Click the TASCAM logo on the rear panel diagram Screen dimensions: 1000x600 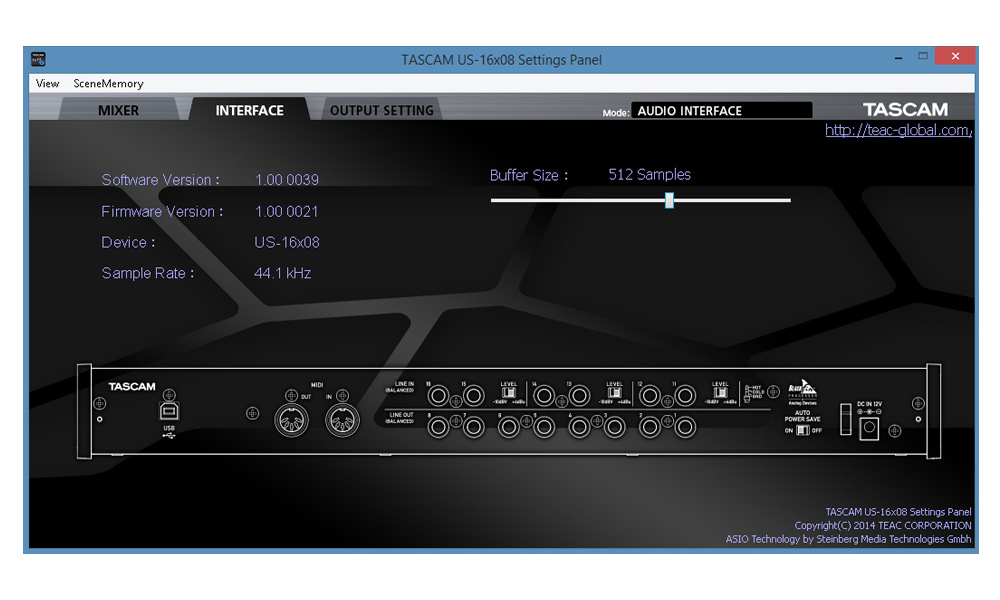pyautogui.click(x=132, y=386)
